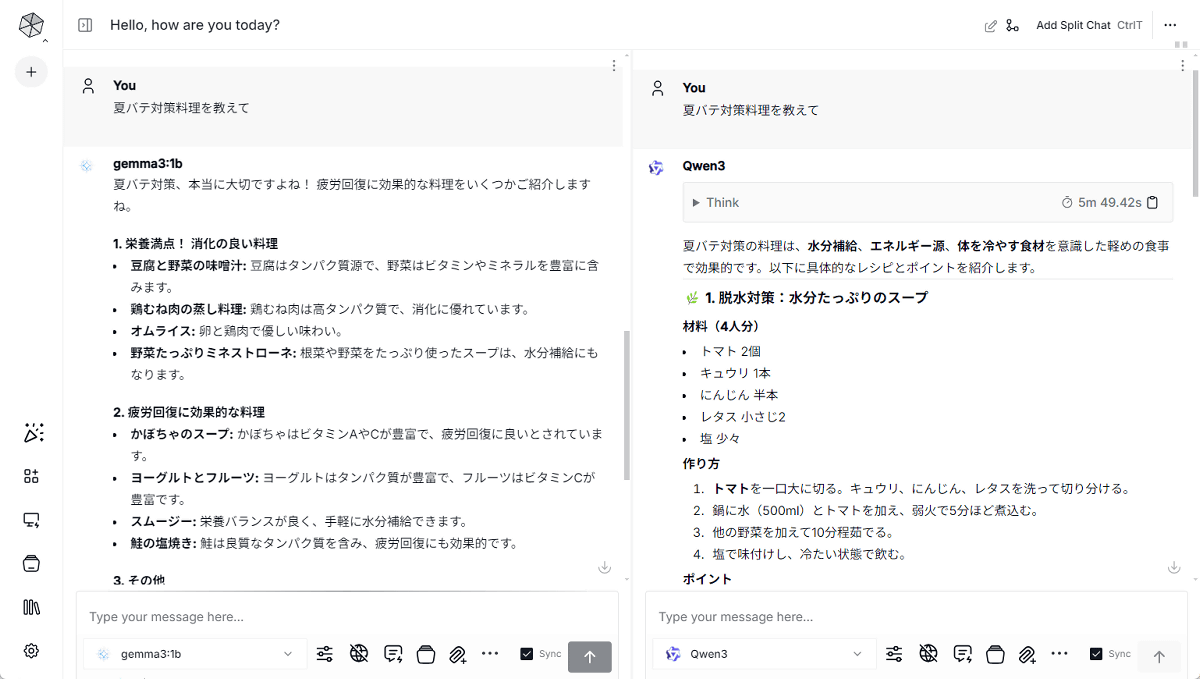The height and width of the screenshot is (679, 1200).
Task: Send message in the Qwen3 pane
Action: (x=1159, y=656)
